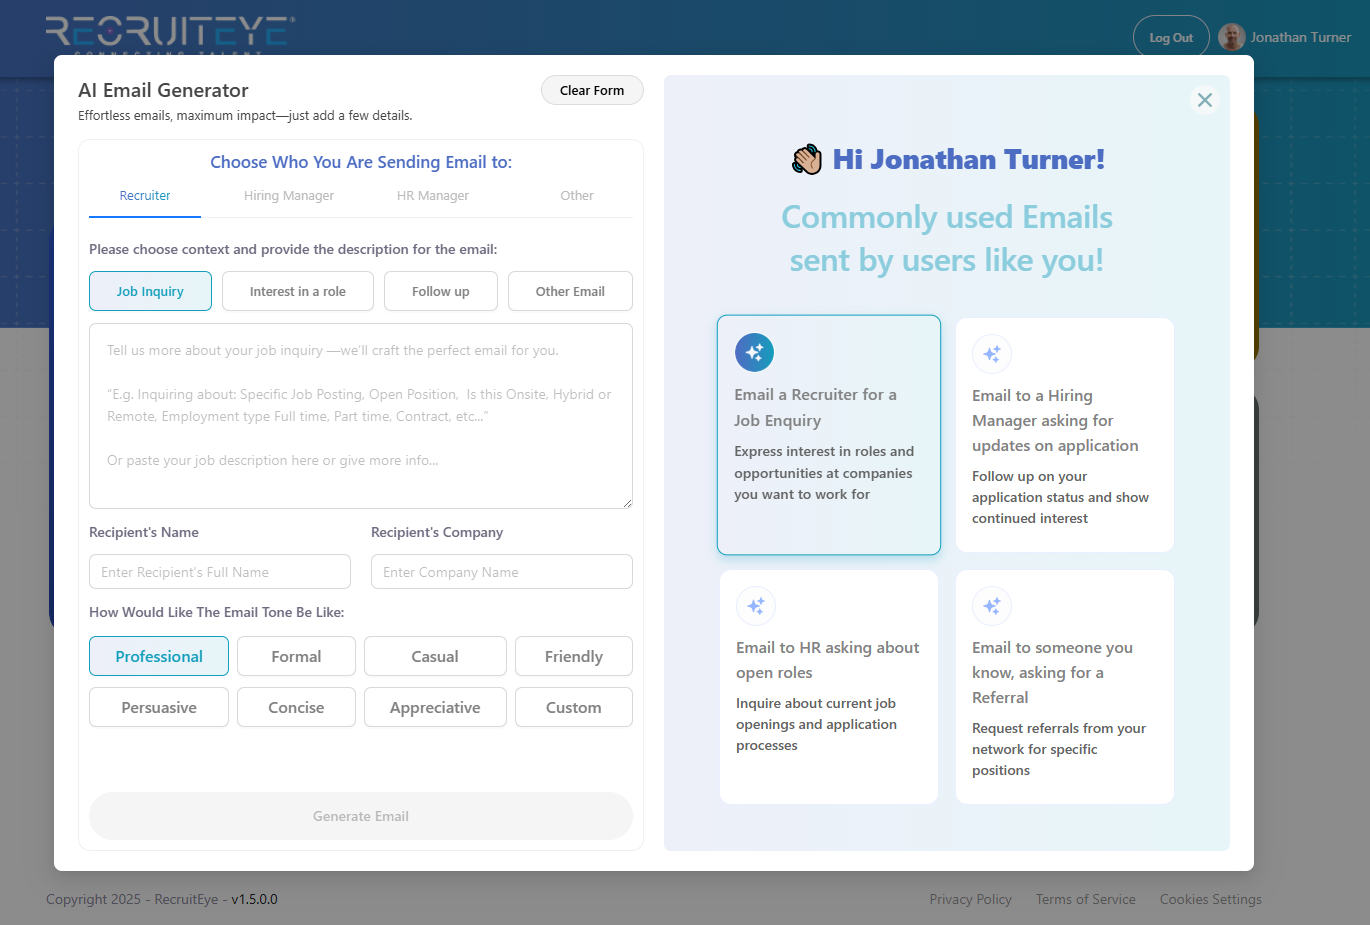Open the HR Manager recipient tab
Screen dimensions: 1370x925
pyautogui.click(x=432, y=196)
